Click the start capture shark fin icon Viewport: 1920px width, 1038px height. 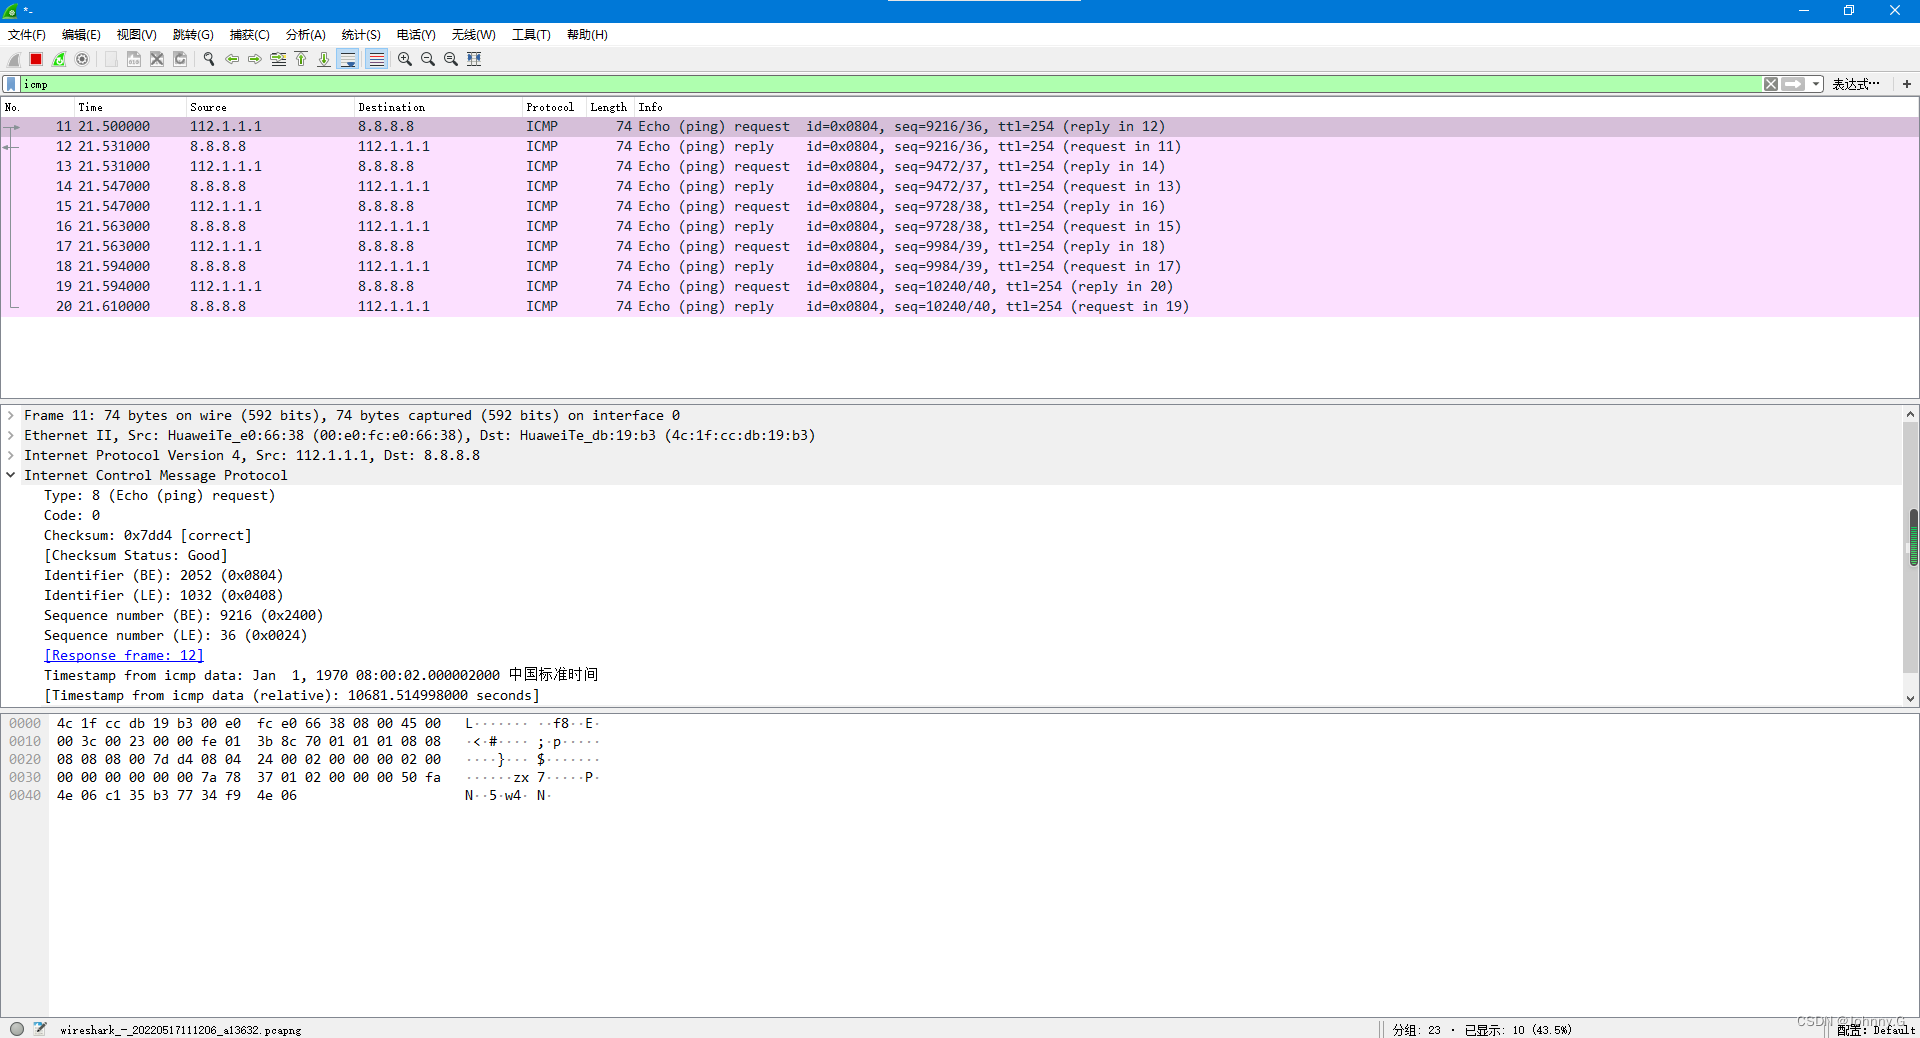coord(14,59)
